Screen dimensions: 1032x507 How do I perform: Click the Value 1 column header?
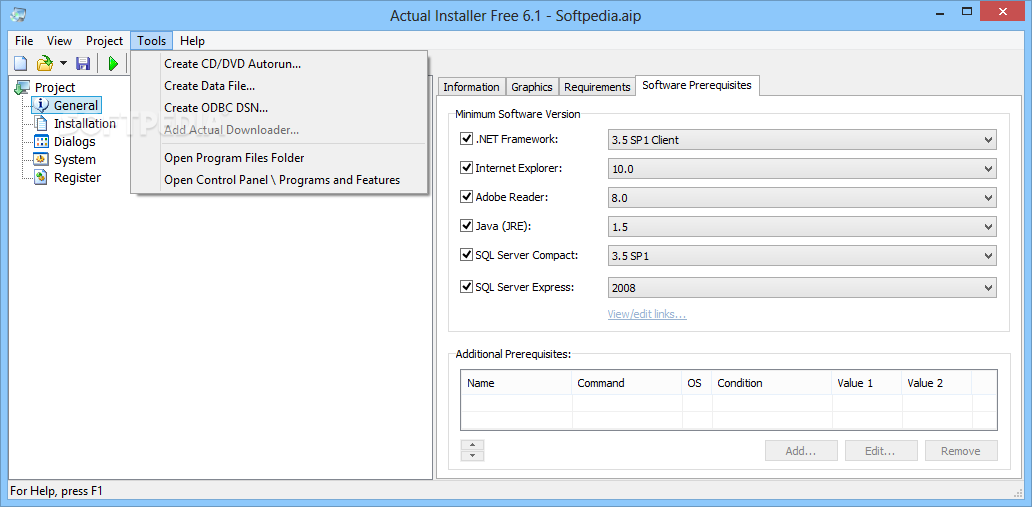click(x=867, y=383)
